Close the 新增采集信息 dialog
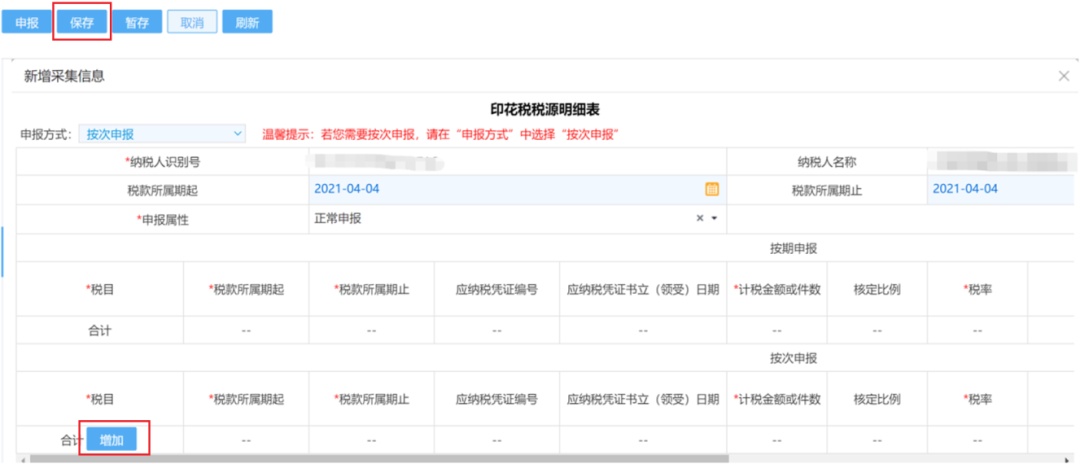1080x464 pixels. tap(1063, 76)
